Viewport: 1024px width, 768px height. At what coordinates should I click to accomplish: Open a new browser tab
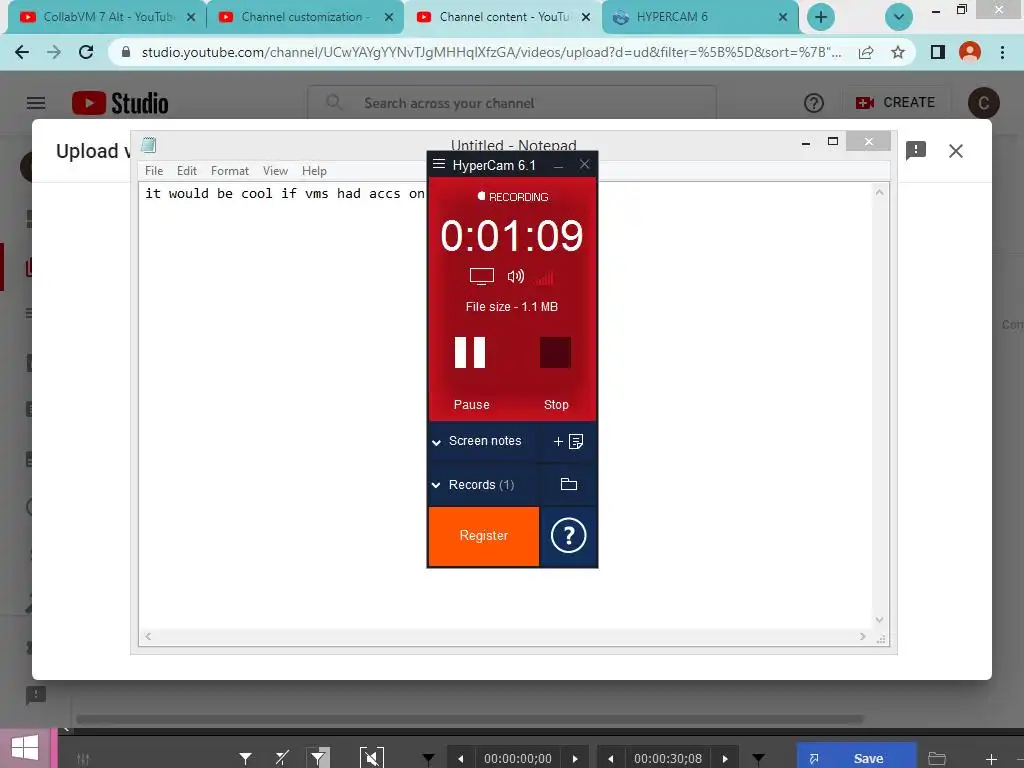click(821, 17)
